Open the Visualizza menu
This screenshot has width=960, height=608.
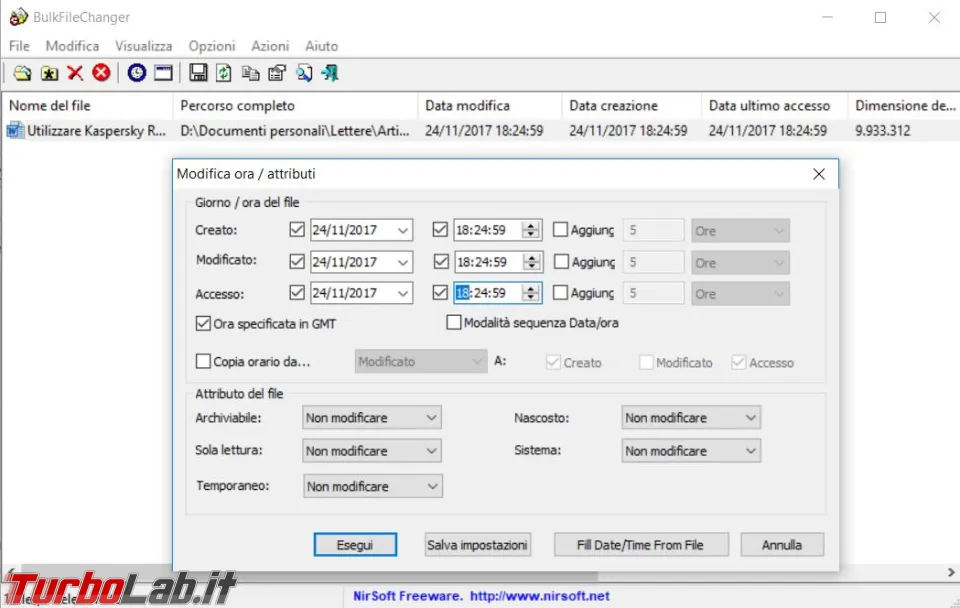[144, 46]
